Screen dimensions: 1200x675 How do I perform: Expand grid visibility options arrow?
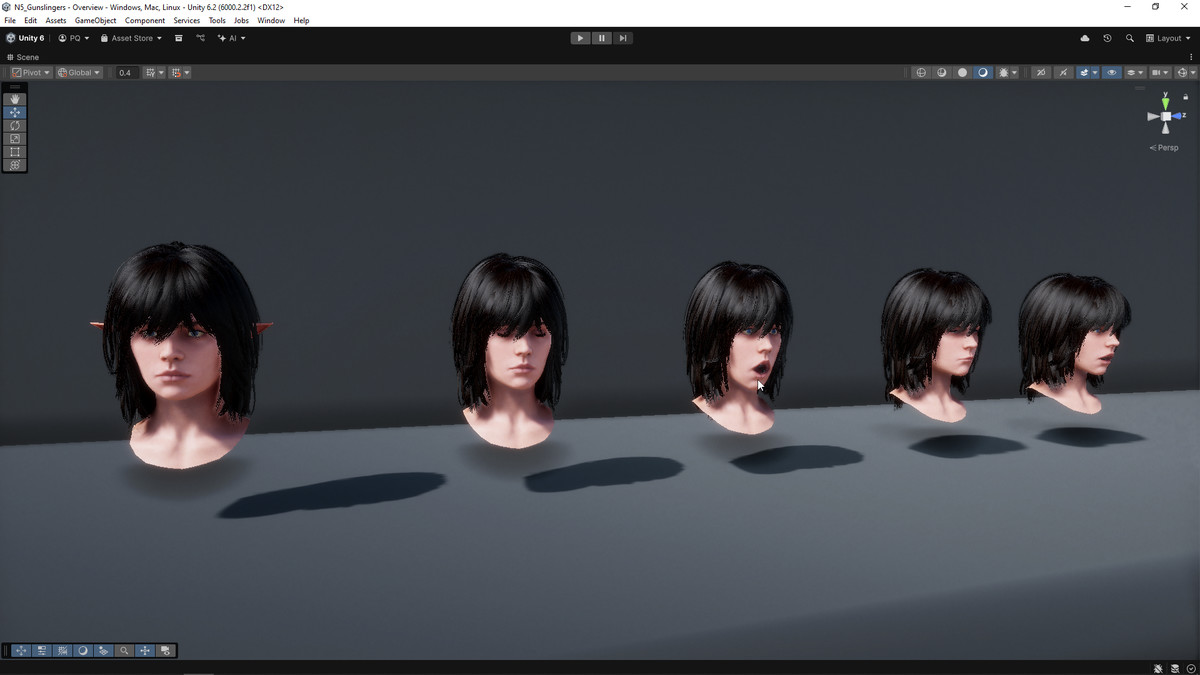tap(161, 72)
